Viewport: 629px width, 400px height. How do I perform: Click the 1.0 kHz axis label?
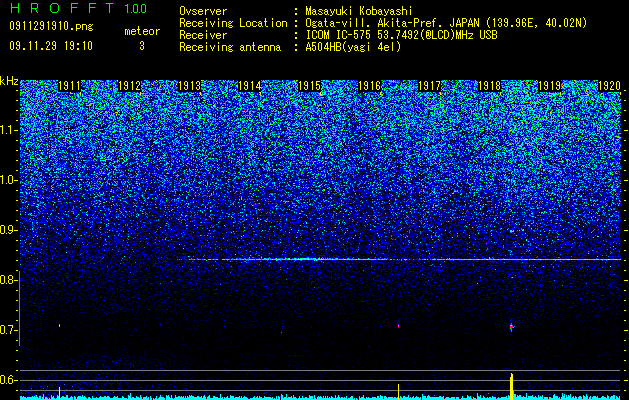[8, 181]
